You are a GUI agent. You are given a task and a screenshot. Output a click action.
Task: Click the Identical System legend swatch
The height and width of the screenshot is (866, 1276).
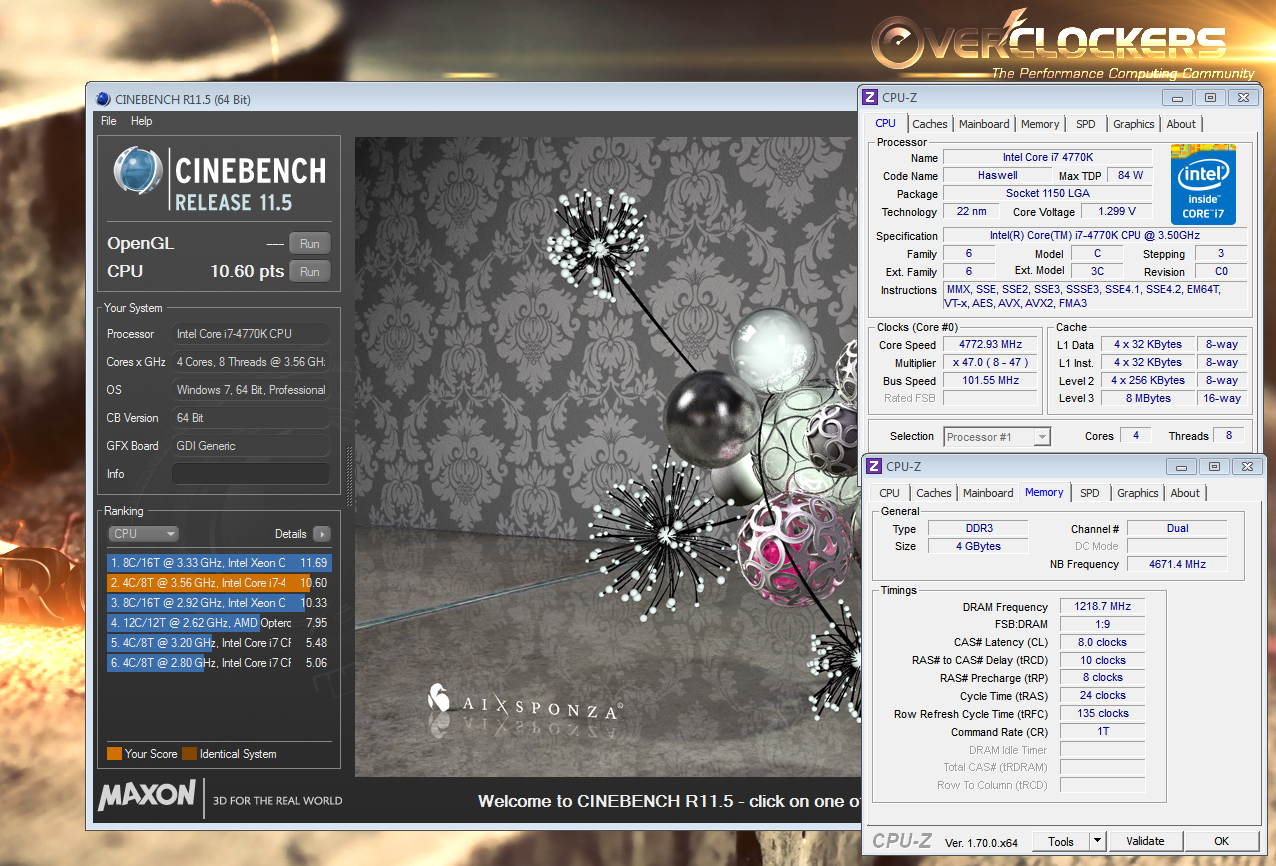(x=189, y=754)
